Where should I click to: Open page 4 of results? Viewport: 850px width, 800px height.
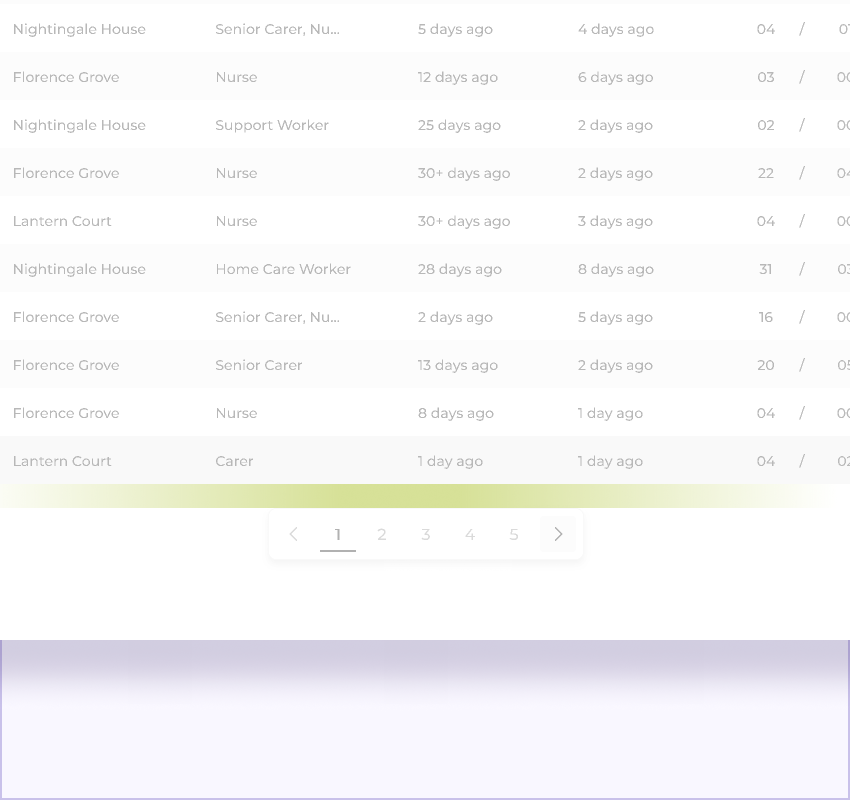pos(470,534)
